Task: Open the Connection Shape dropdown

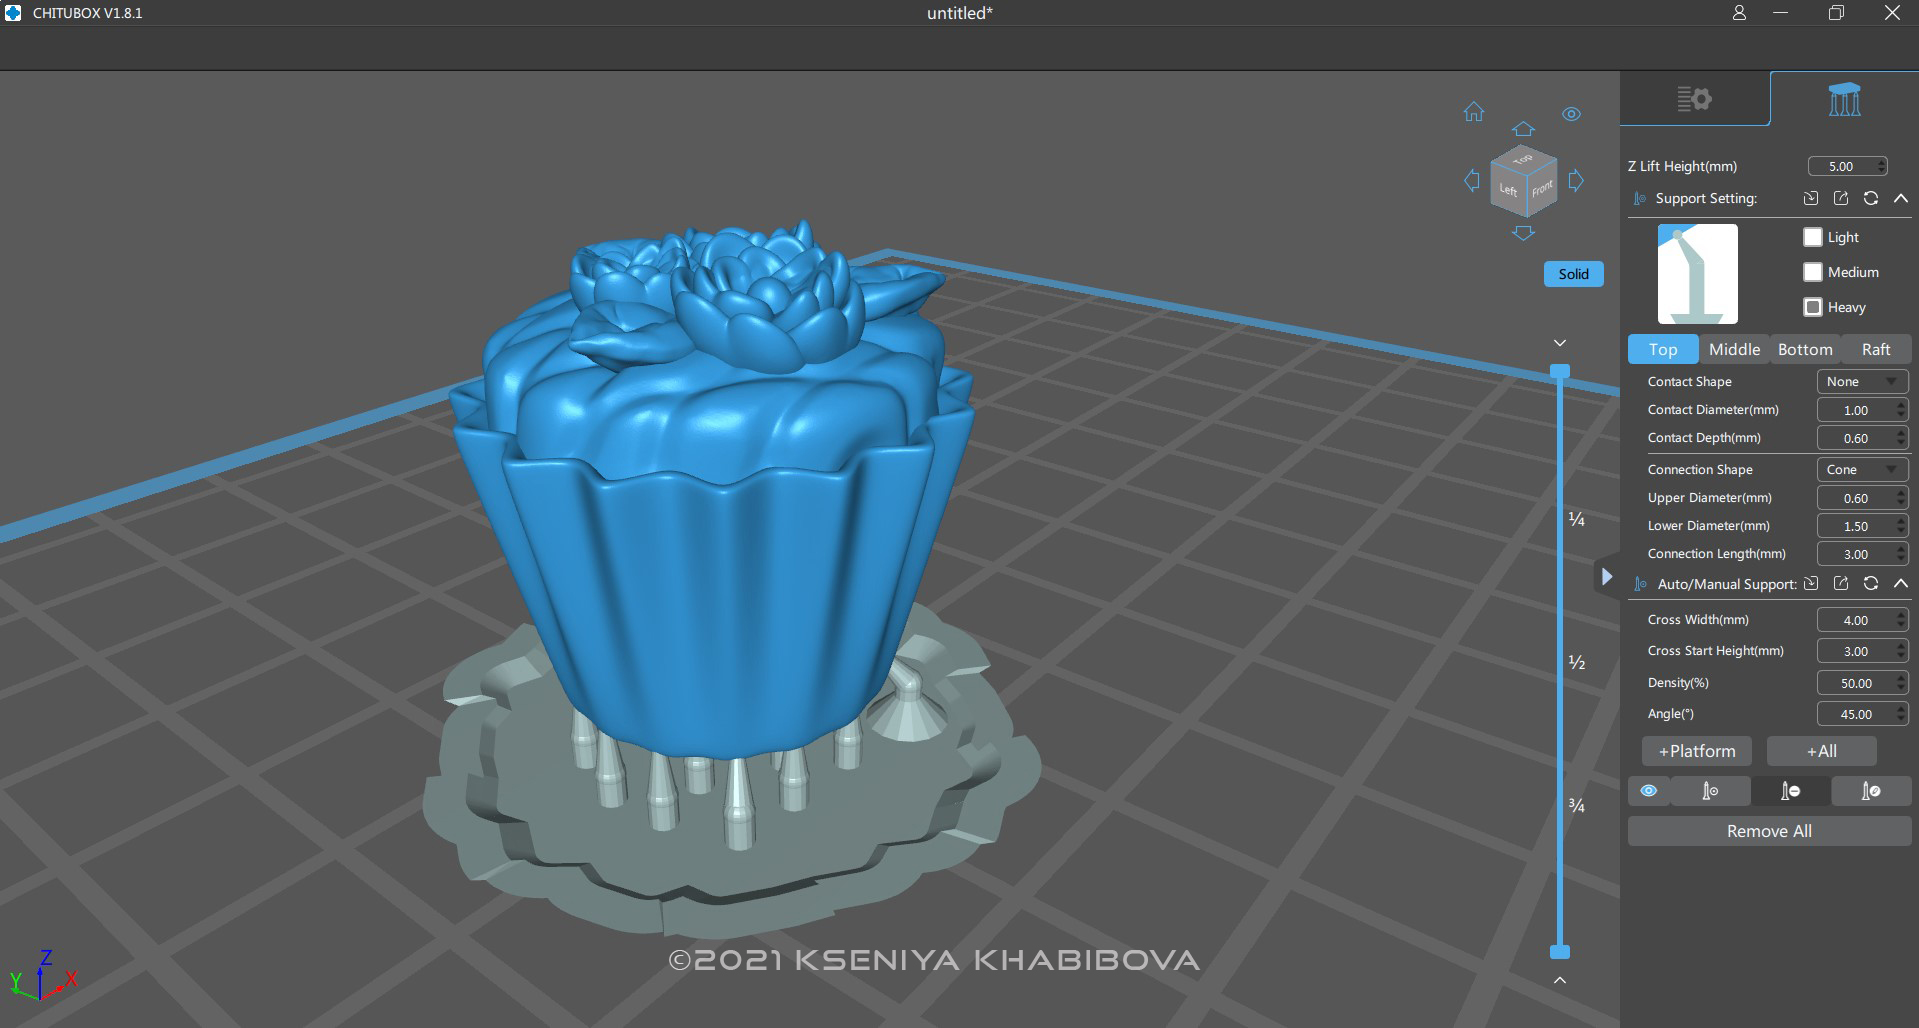Action: [1862, 469]
